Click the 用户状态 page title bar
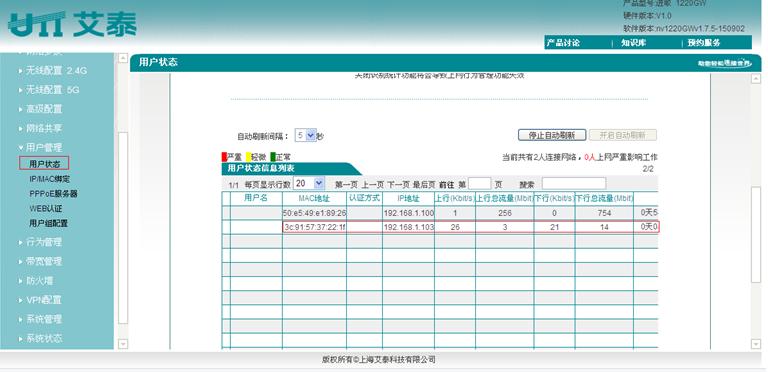The width and height of the screenshot is (768, 372). pyautogui.click(x=445, y=63)
